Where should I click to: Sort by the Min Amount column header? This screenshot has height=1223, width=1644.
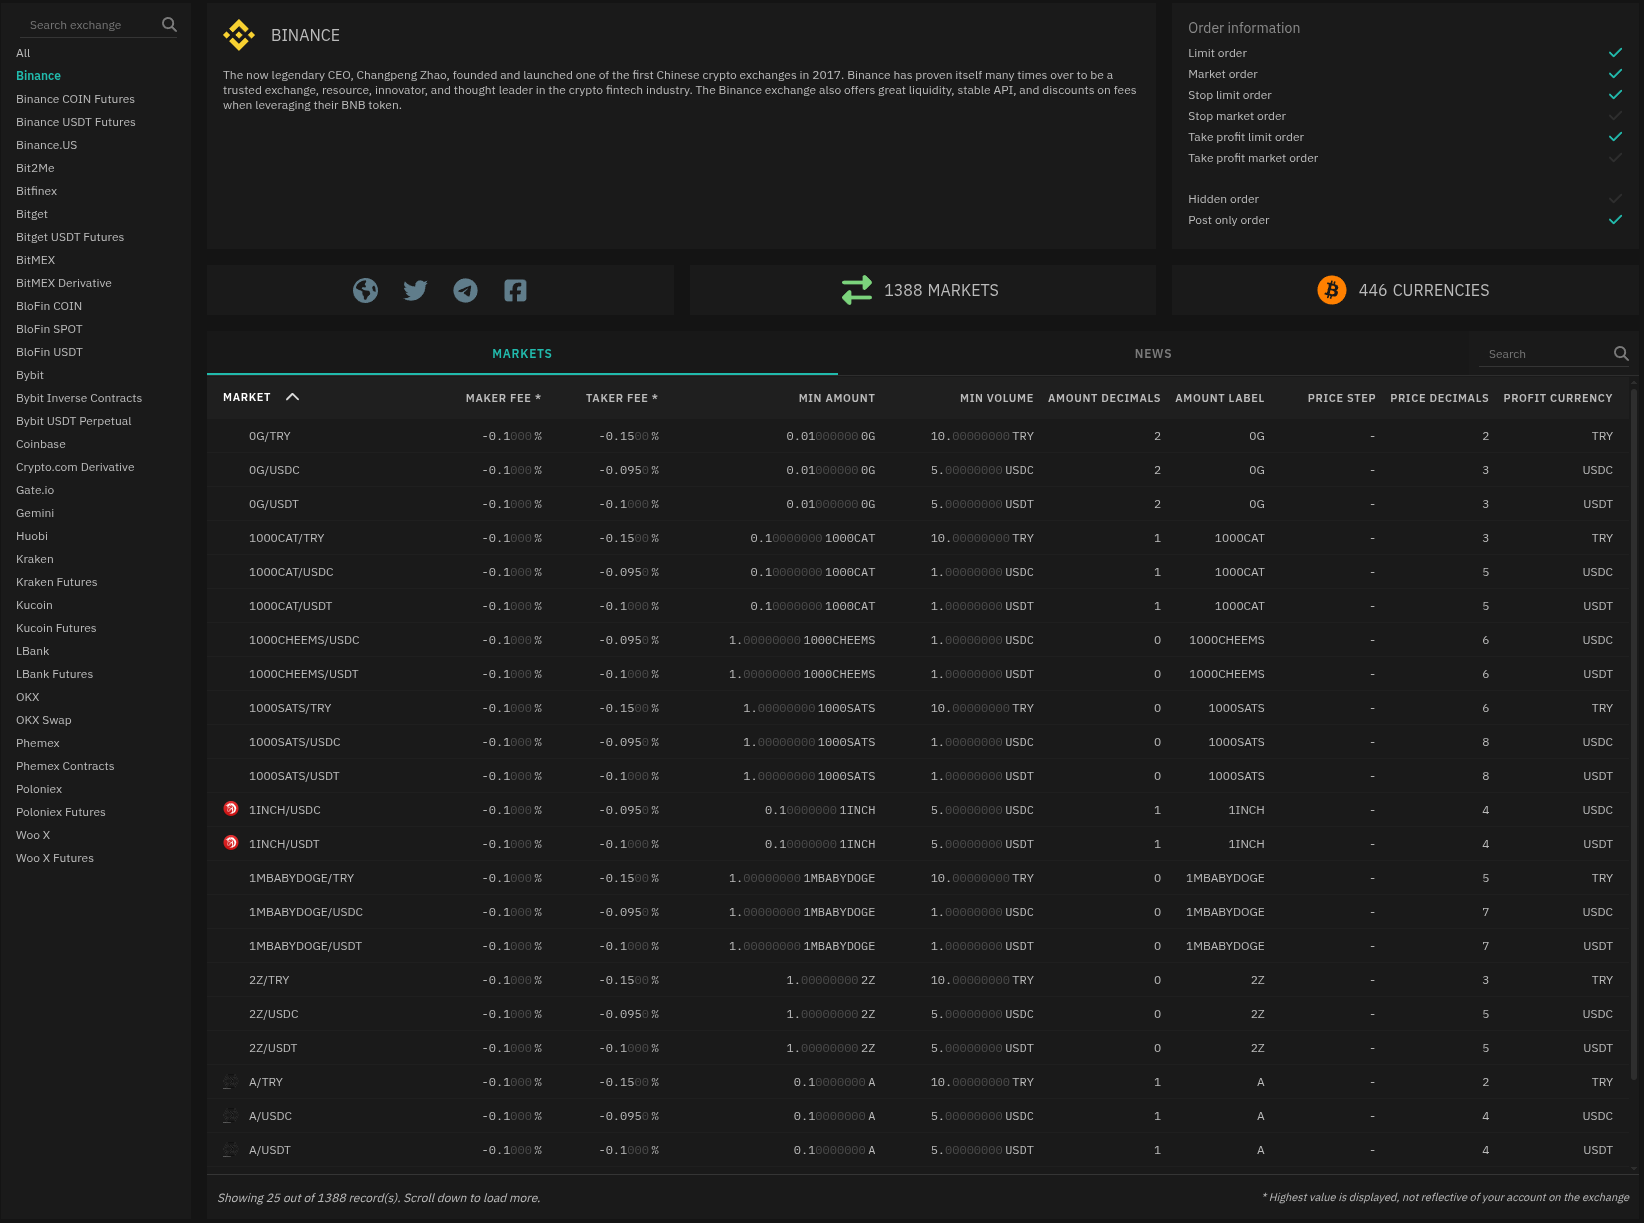point(837,398)
